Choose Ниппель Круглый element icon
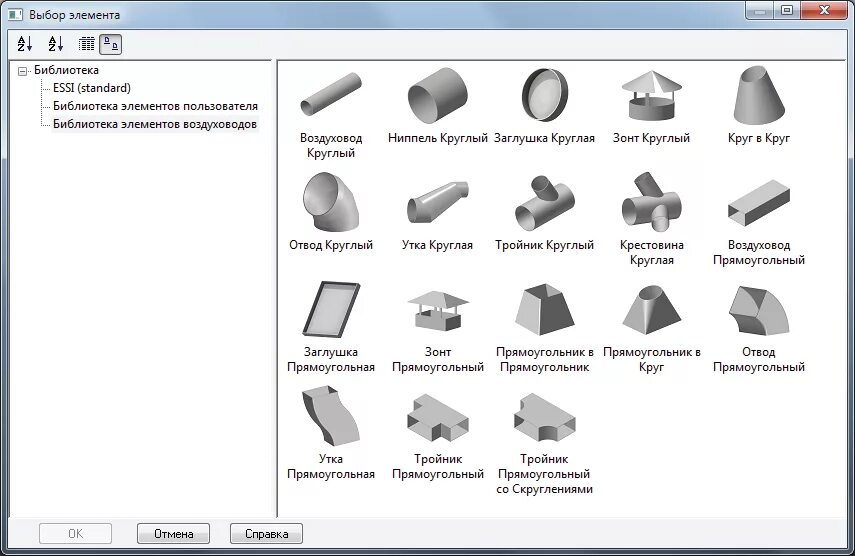Viewport: 855px width, 556px height. pyautogui.click(x=437, y=94)
